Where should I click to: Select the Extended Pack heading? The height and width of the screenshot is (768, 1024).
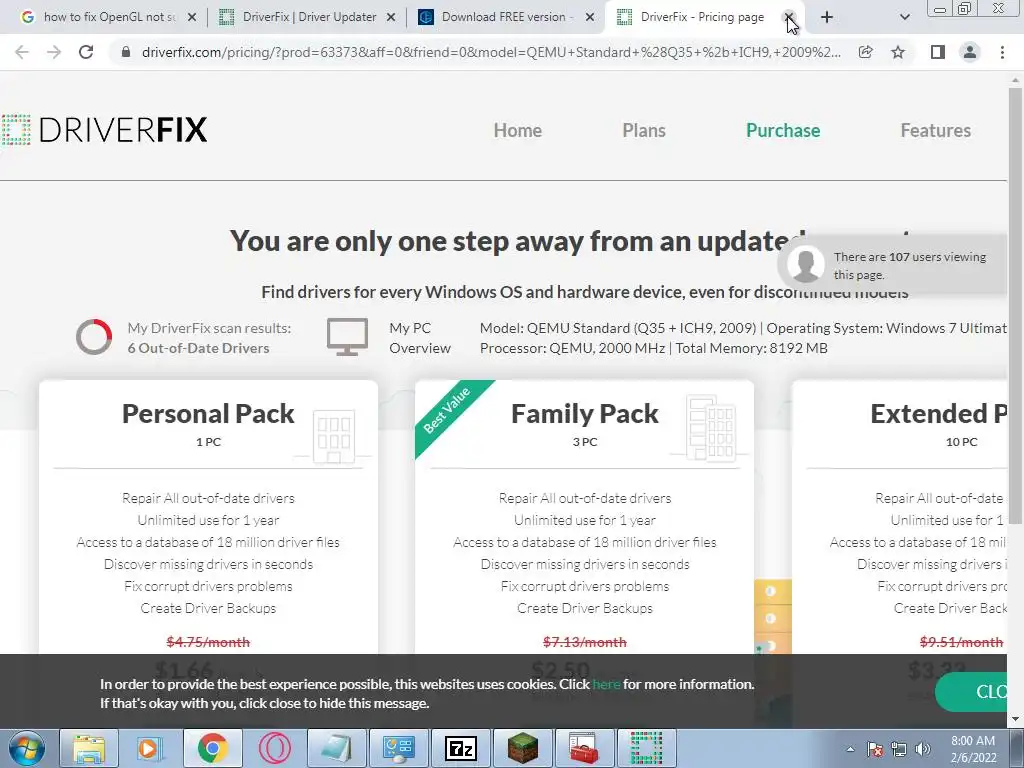tap(938, 413)
